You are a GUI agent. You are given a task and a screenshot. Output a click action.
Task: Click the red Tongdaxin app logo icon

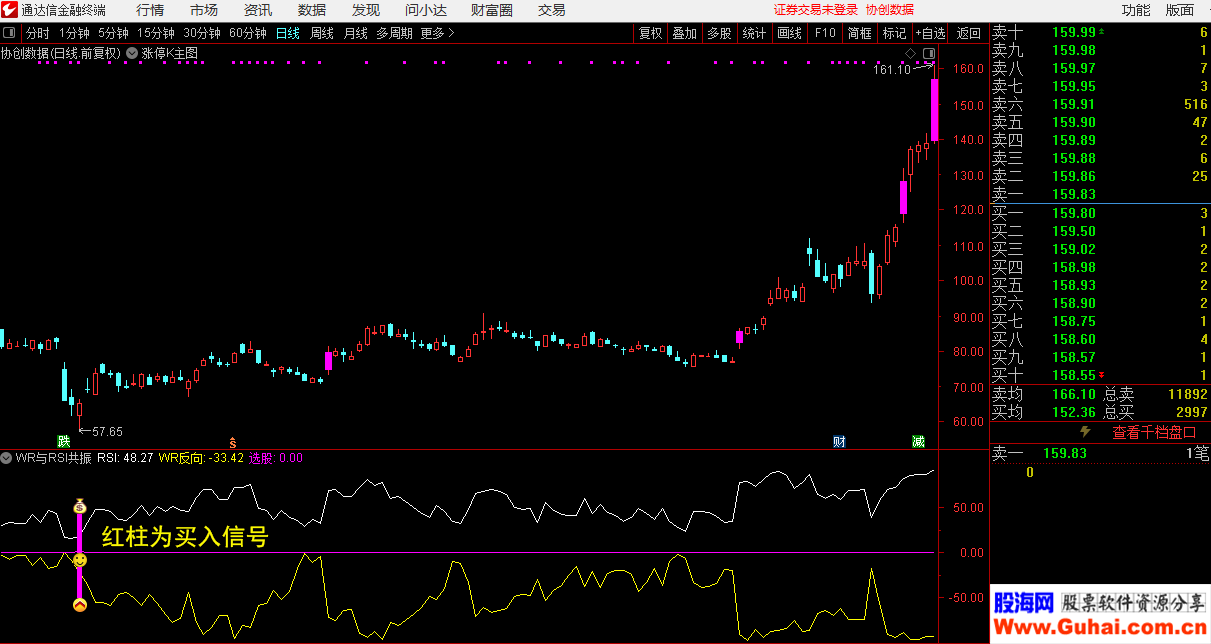coord(10,10)
